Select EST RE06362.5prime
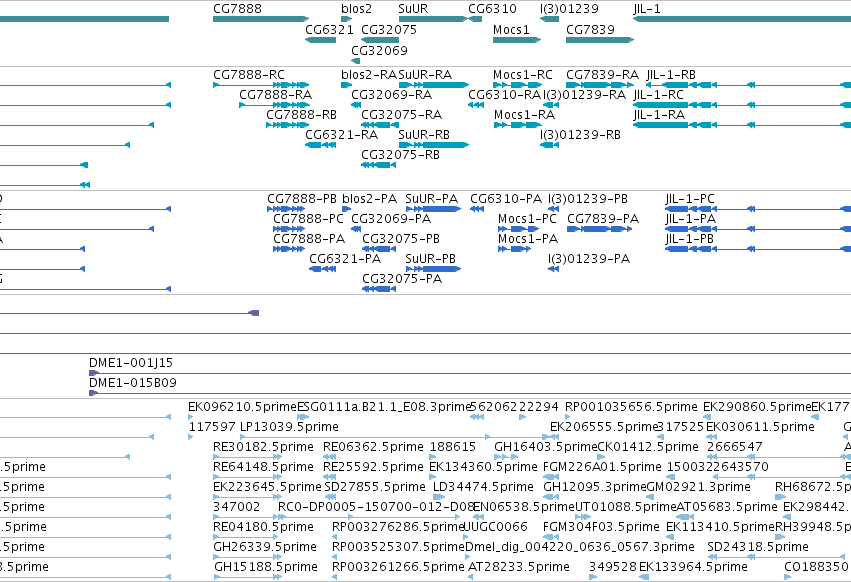Image resolution: width=851 pixels, height=582 pixels. (x=327, y=457)
